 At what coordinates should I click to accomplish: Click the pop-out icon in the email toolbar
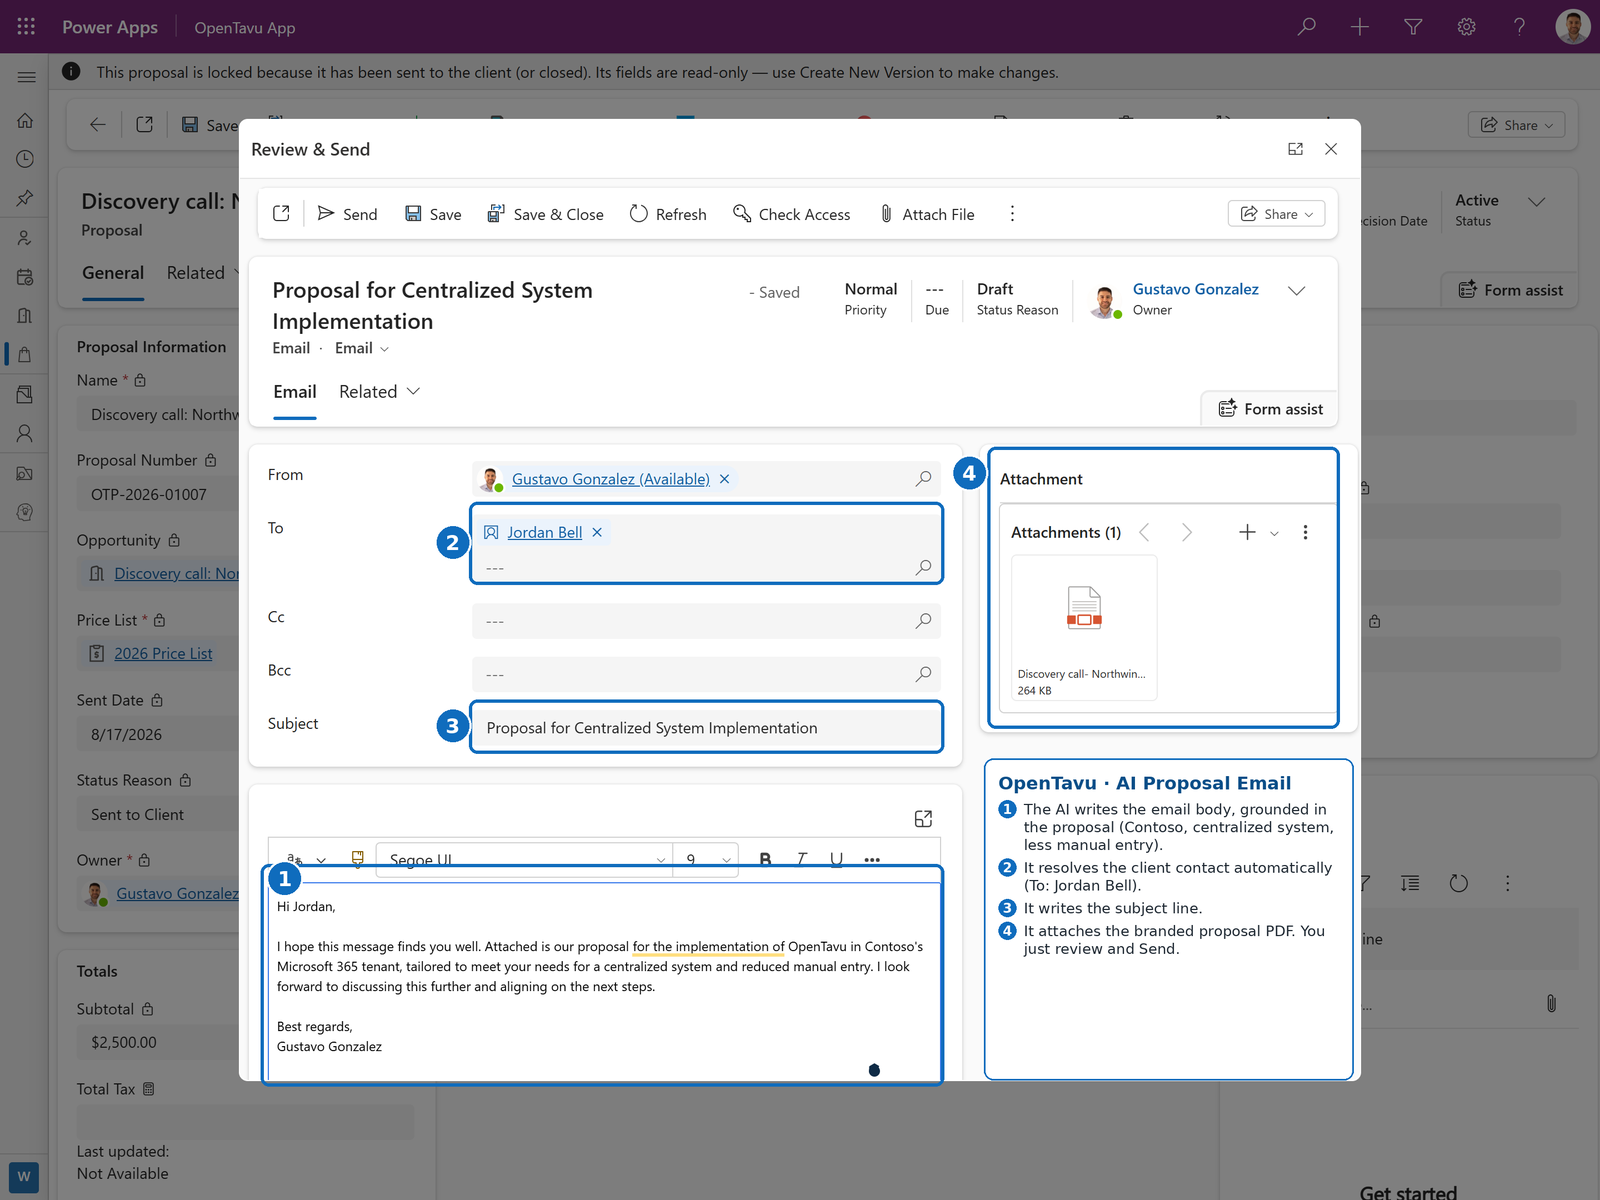(281, 214)
